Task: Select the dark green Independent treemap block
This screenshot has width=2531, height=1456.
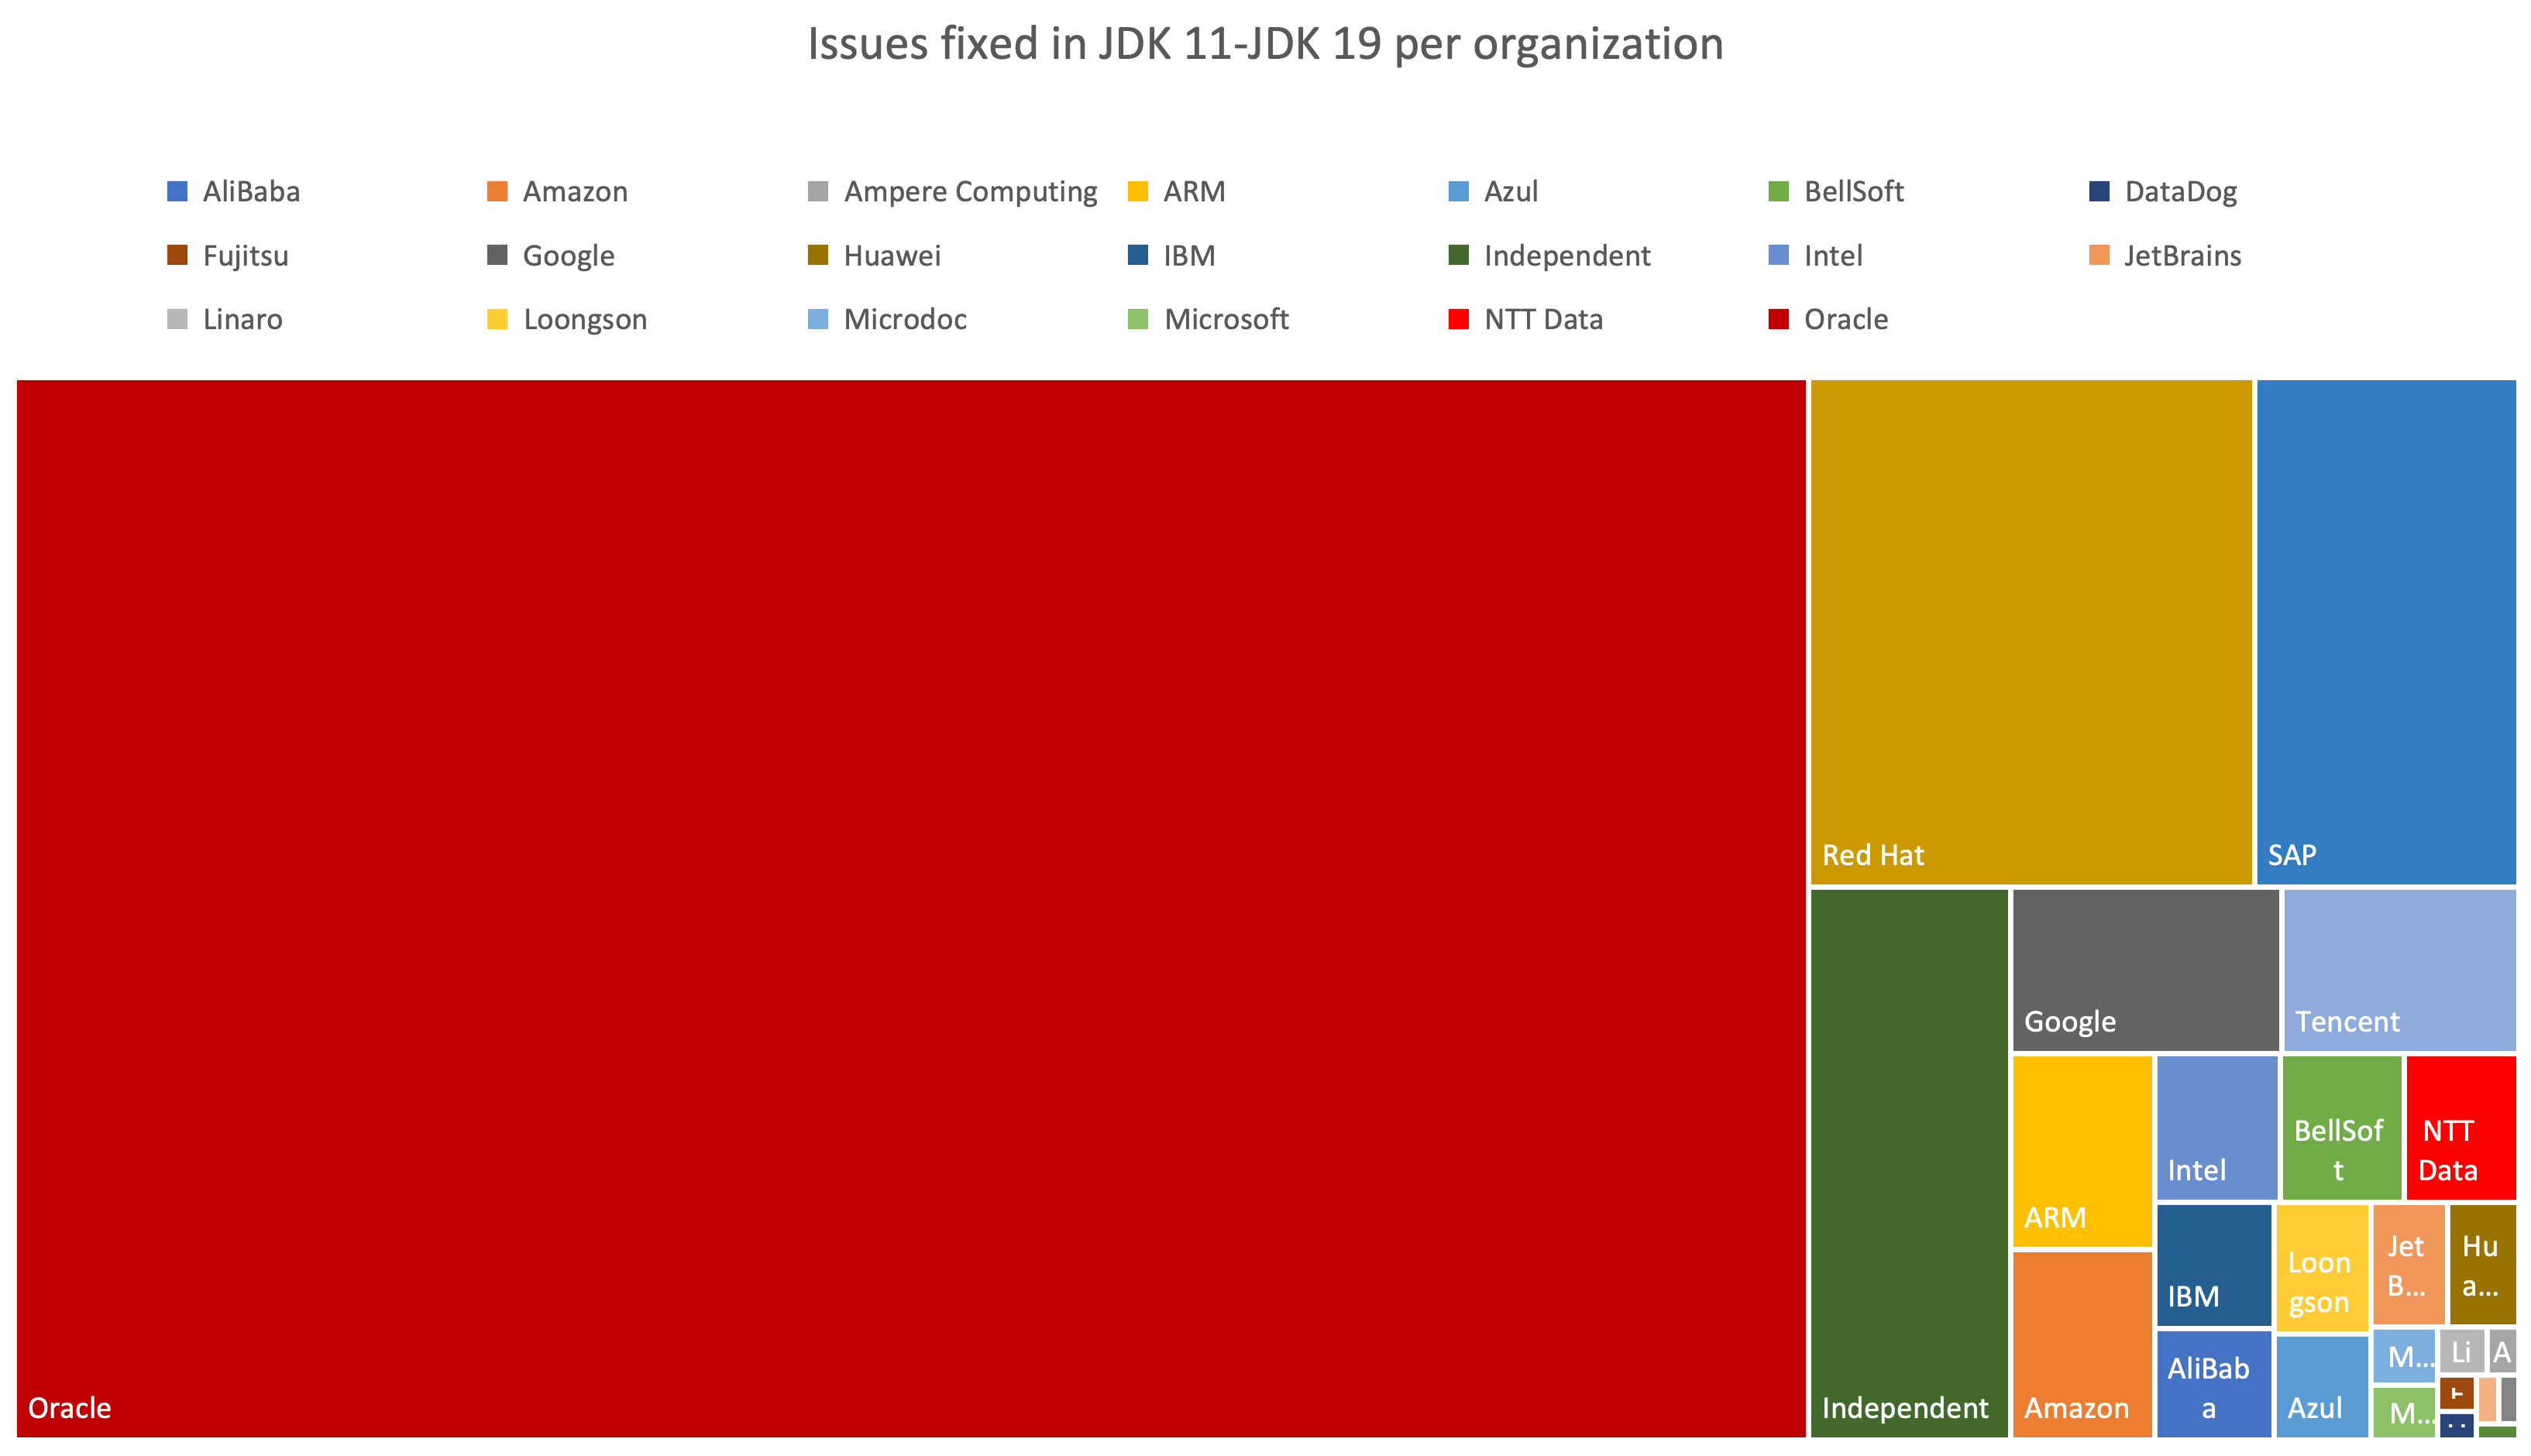Action: pyautogui.click(x=1909, y=1163)
